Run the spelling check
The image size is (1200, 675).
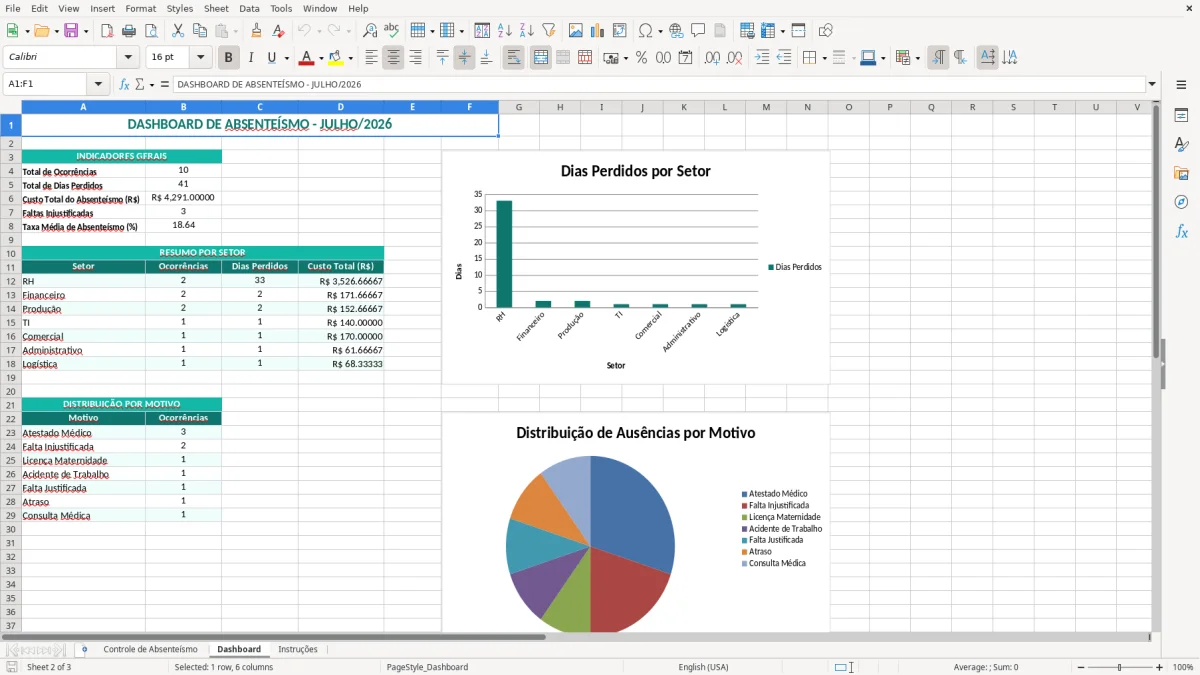pos(392,31)
